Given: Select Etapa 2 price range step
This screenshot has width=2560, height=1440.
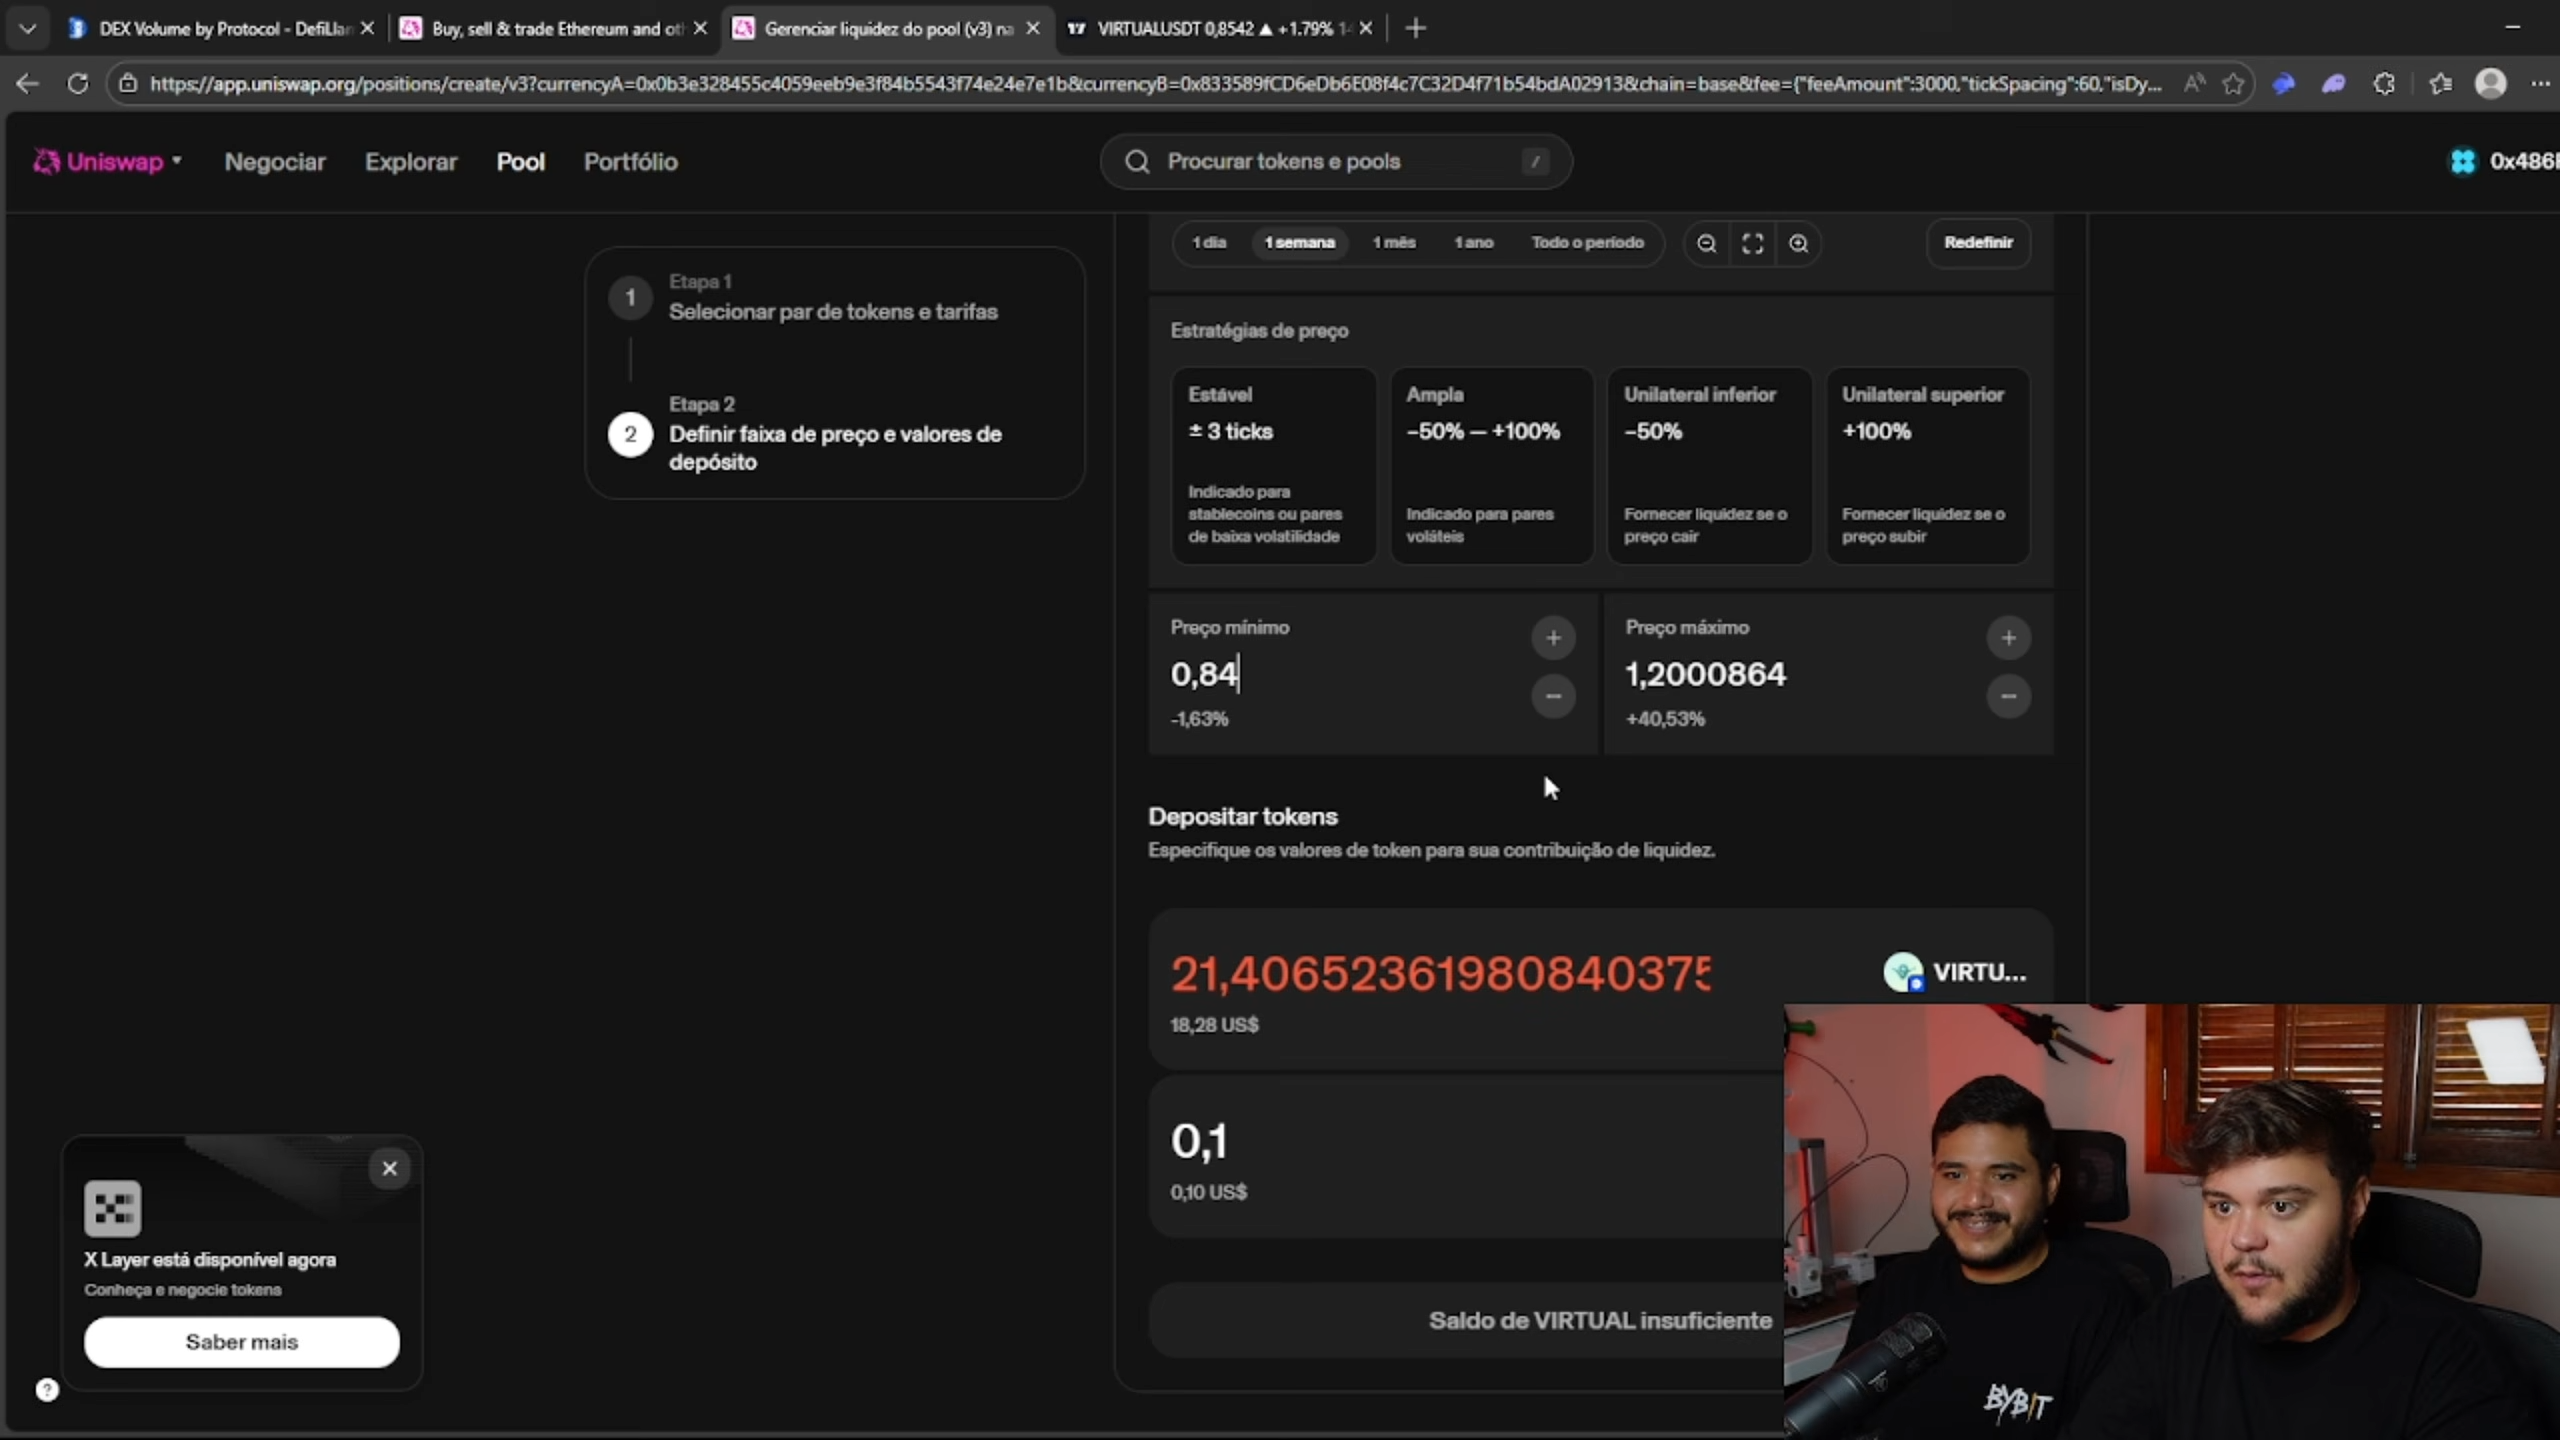Looking at the screenshot, I should point(835,434).
